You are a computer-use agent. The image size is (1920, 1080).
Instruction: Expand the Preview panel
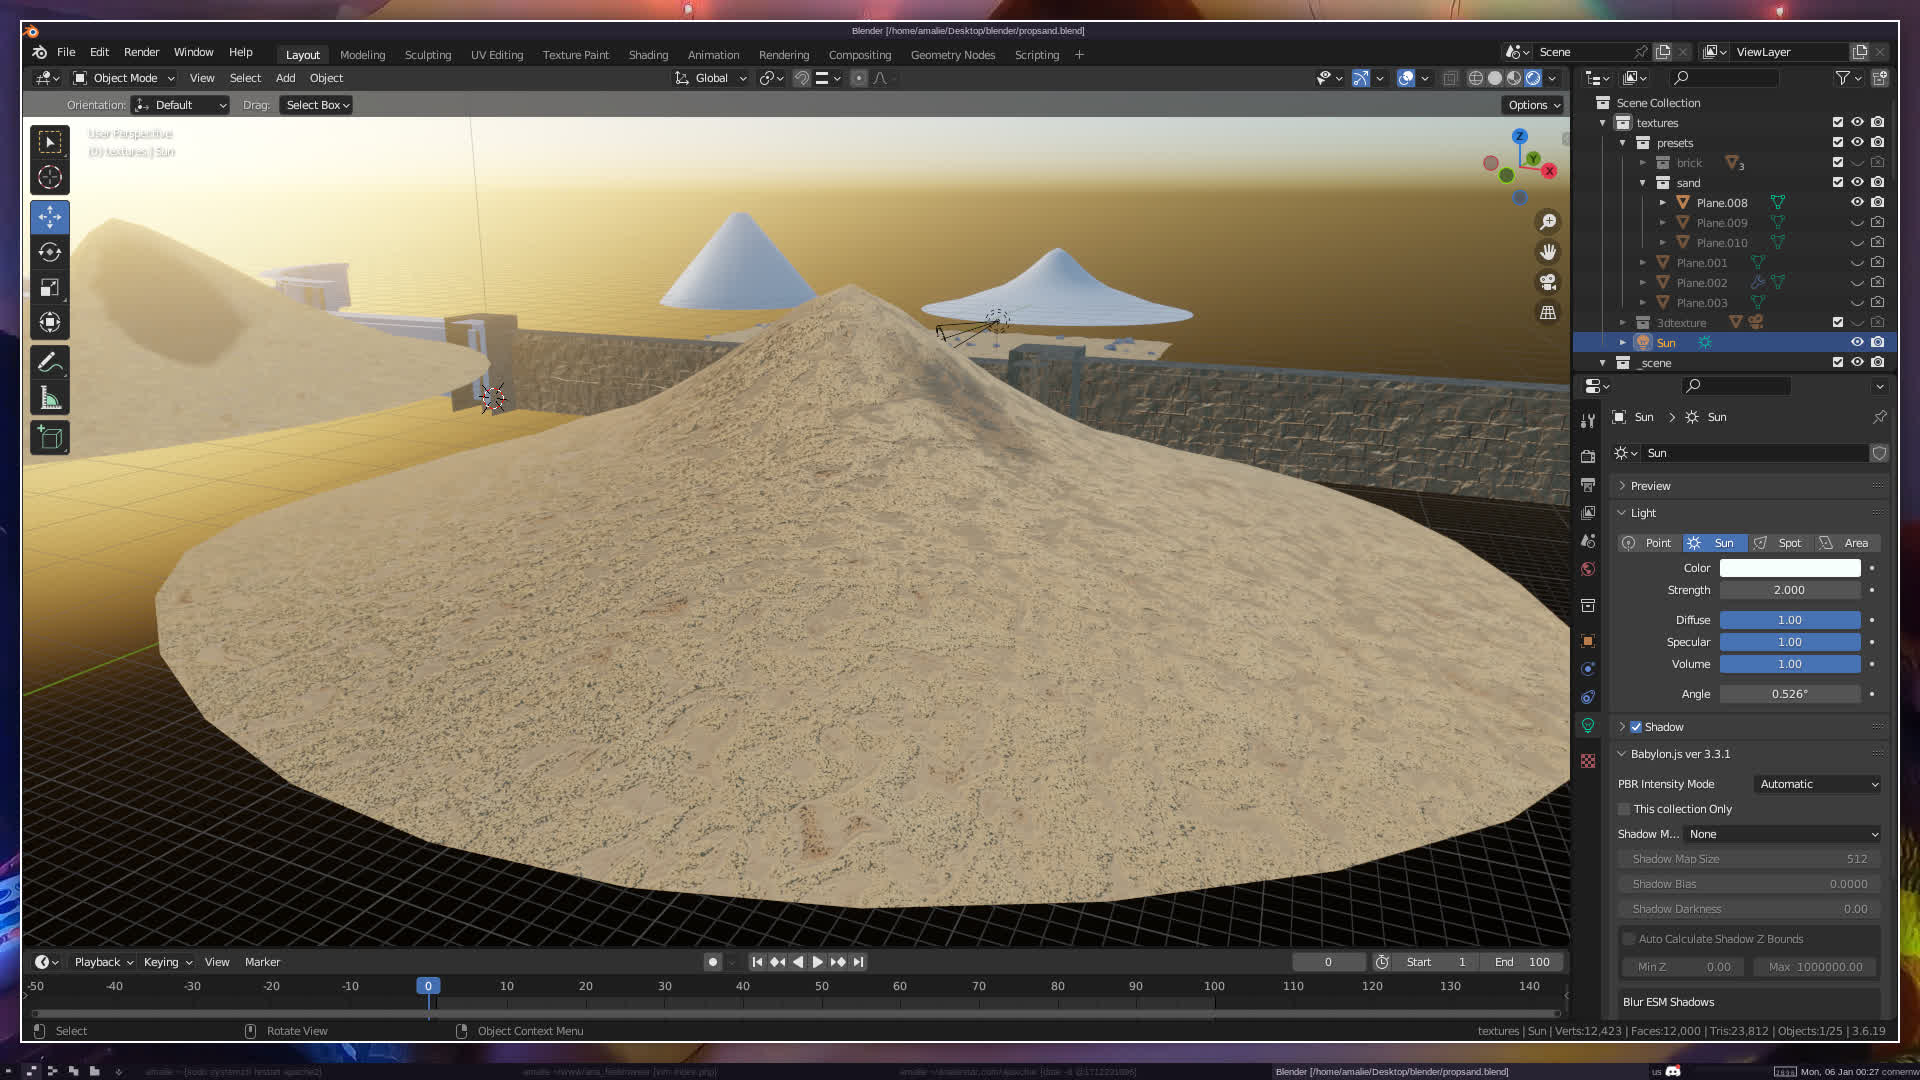click(x=1650, y=486)
